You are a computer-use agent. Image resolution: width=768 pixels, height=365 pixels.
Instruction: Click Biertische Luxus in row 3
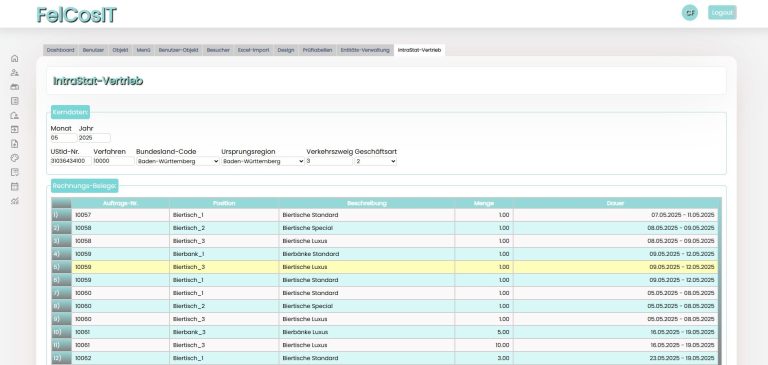[305, 241]
